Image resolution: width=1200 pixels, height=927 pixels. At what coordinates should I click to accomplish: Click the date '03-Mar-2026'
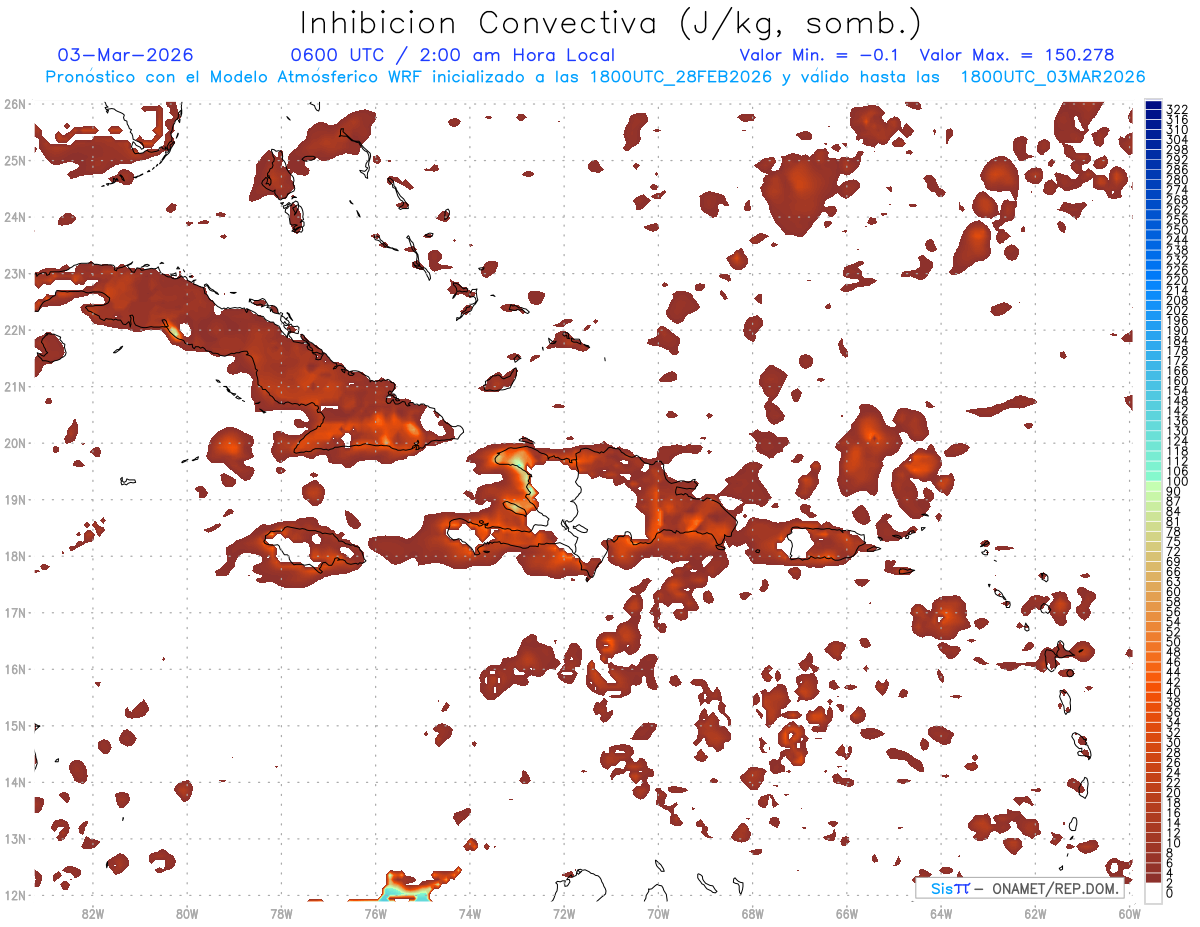pyautogui.click(x=126, y=55)
